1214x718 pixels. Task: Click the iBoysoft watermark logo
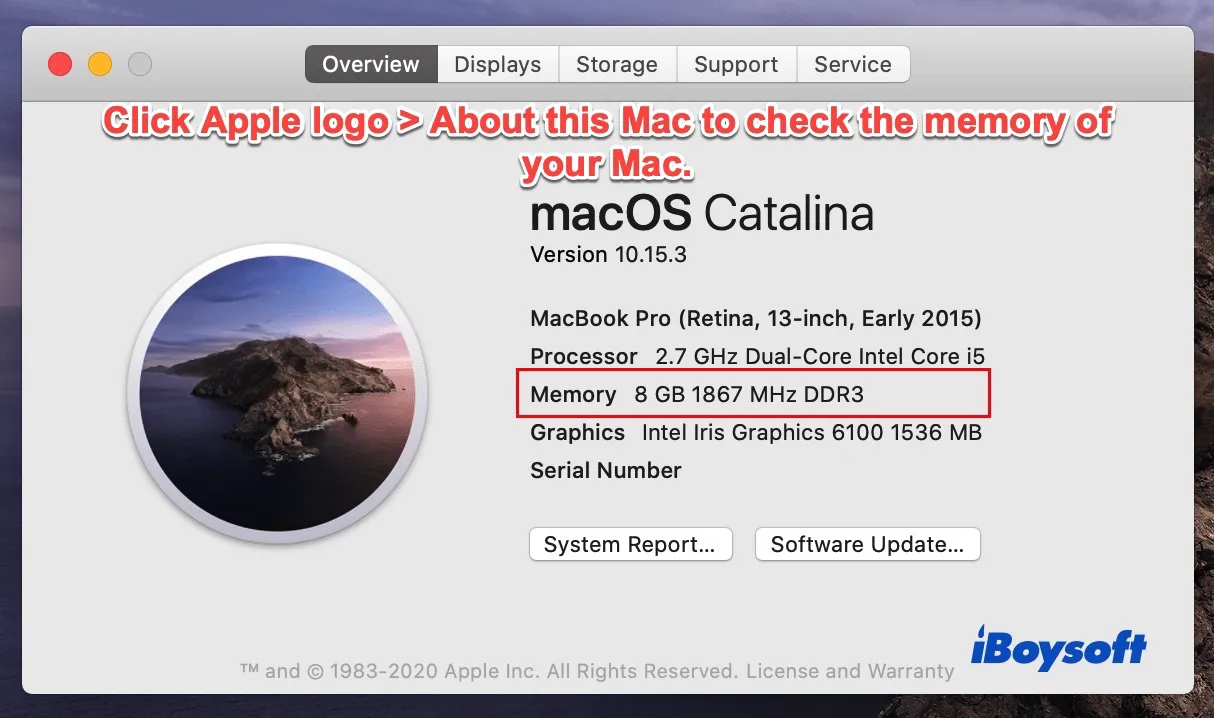[x=1058, y=649]
